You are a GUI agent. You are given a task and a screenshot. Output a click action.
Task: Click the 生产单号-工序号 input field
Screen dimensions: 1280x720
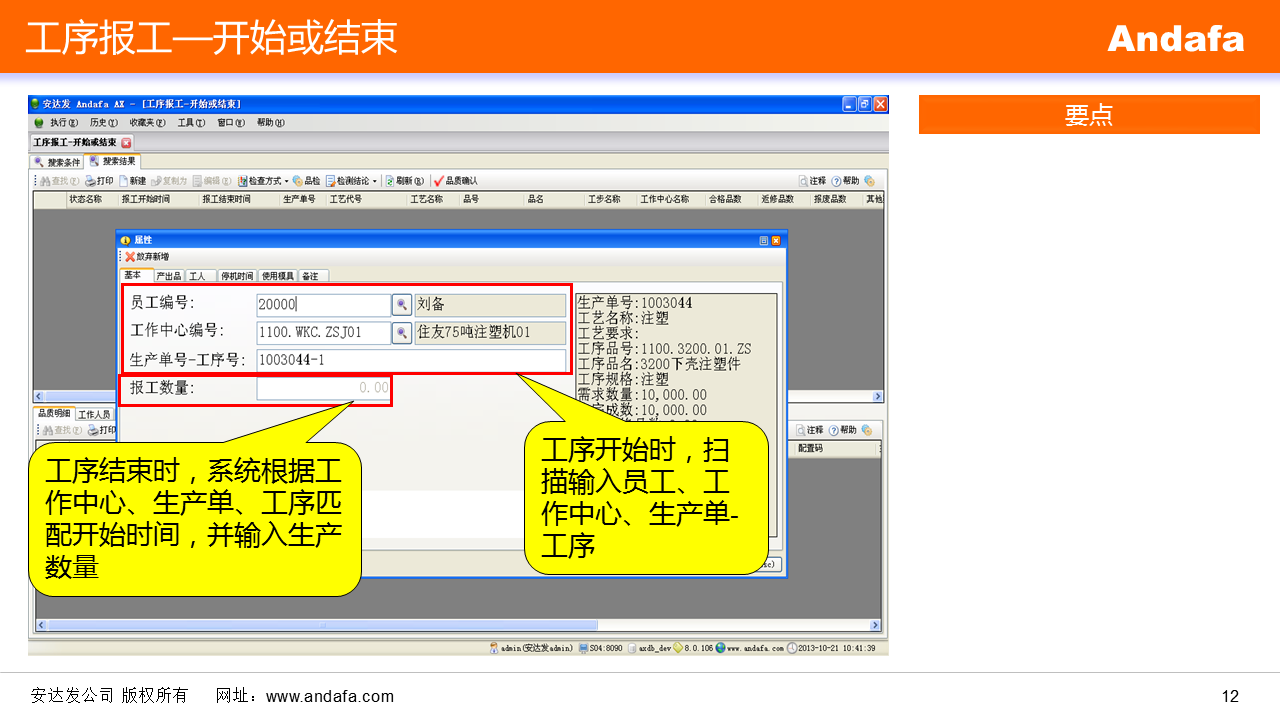point(410,360)
